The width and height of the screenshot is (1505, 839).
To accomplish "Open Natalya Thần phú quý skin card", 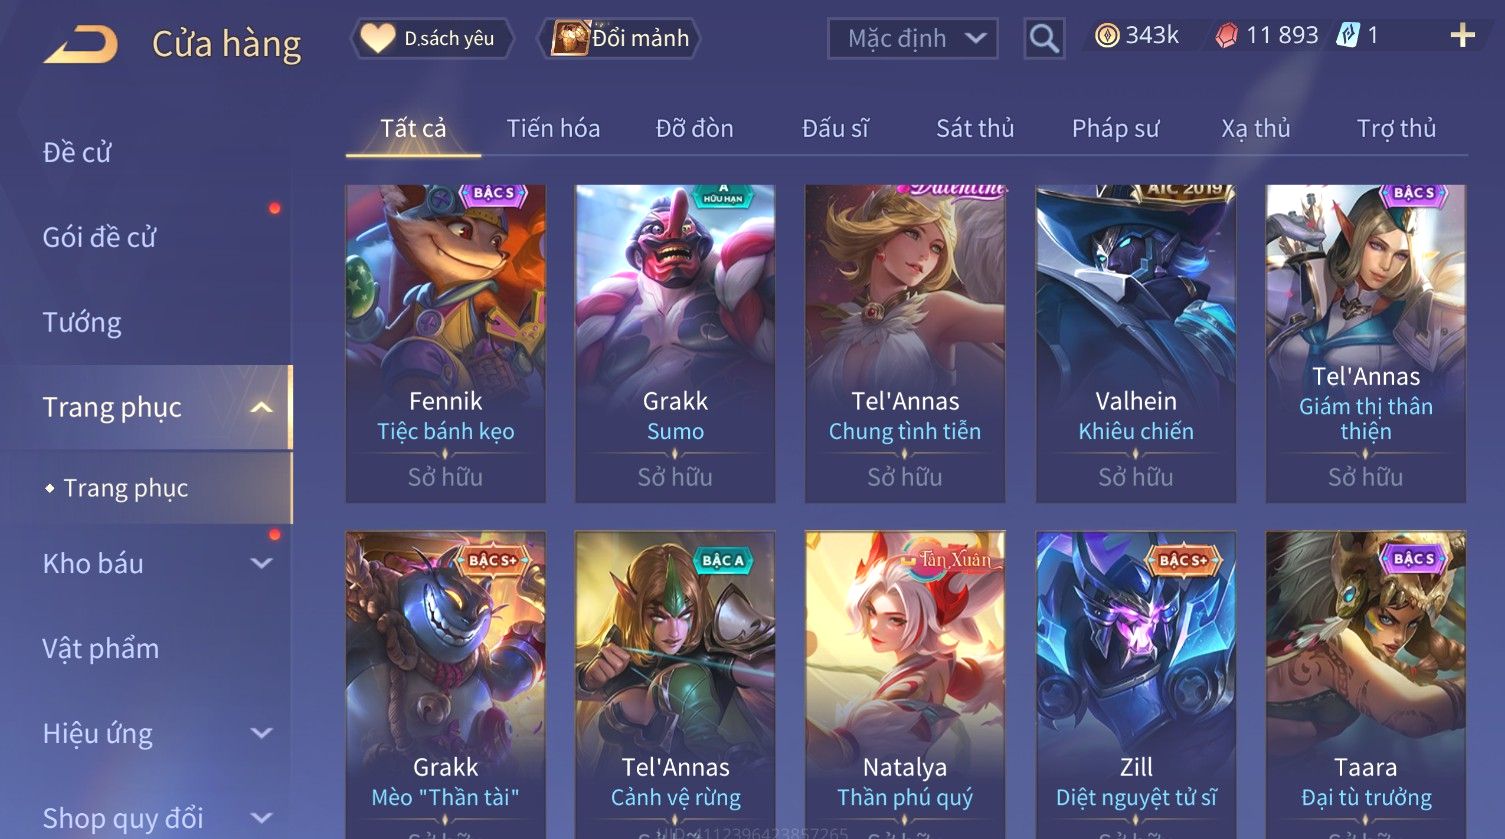I will click(905, 684).
